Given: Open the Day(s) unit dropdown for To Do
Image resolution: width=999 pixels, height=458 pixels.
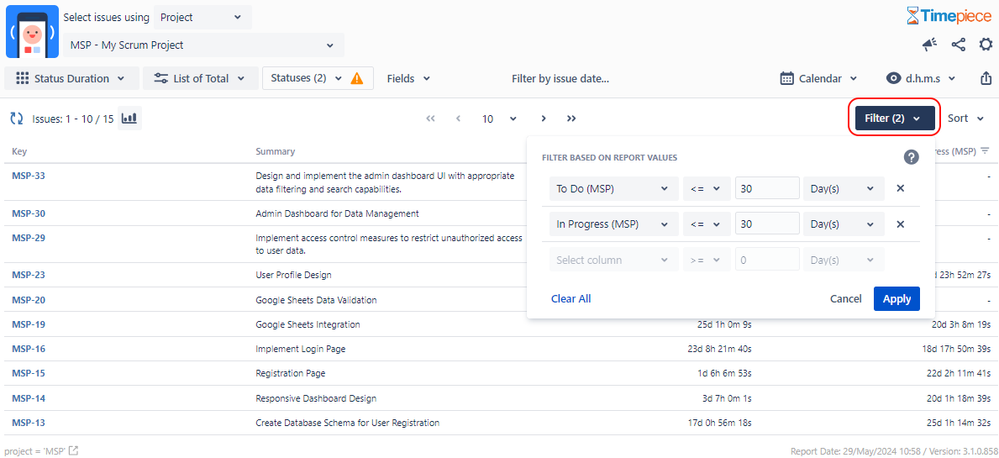Looking at the screenshot, I should point(844,189).
